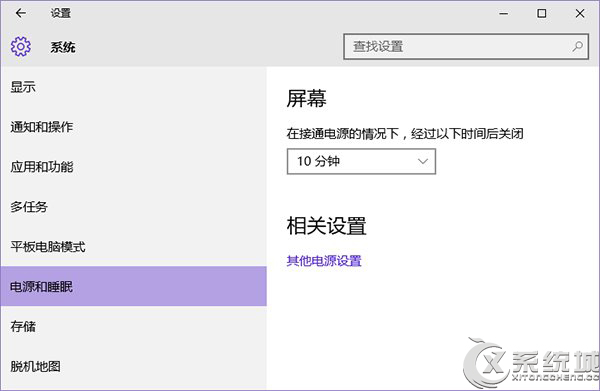Screen dimensions: 600x391
Task: Click the 系统 page title
Action: coord(63,47)
